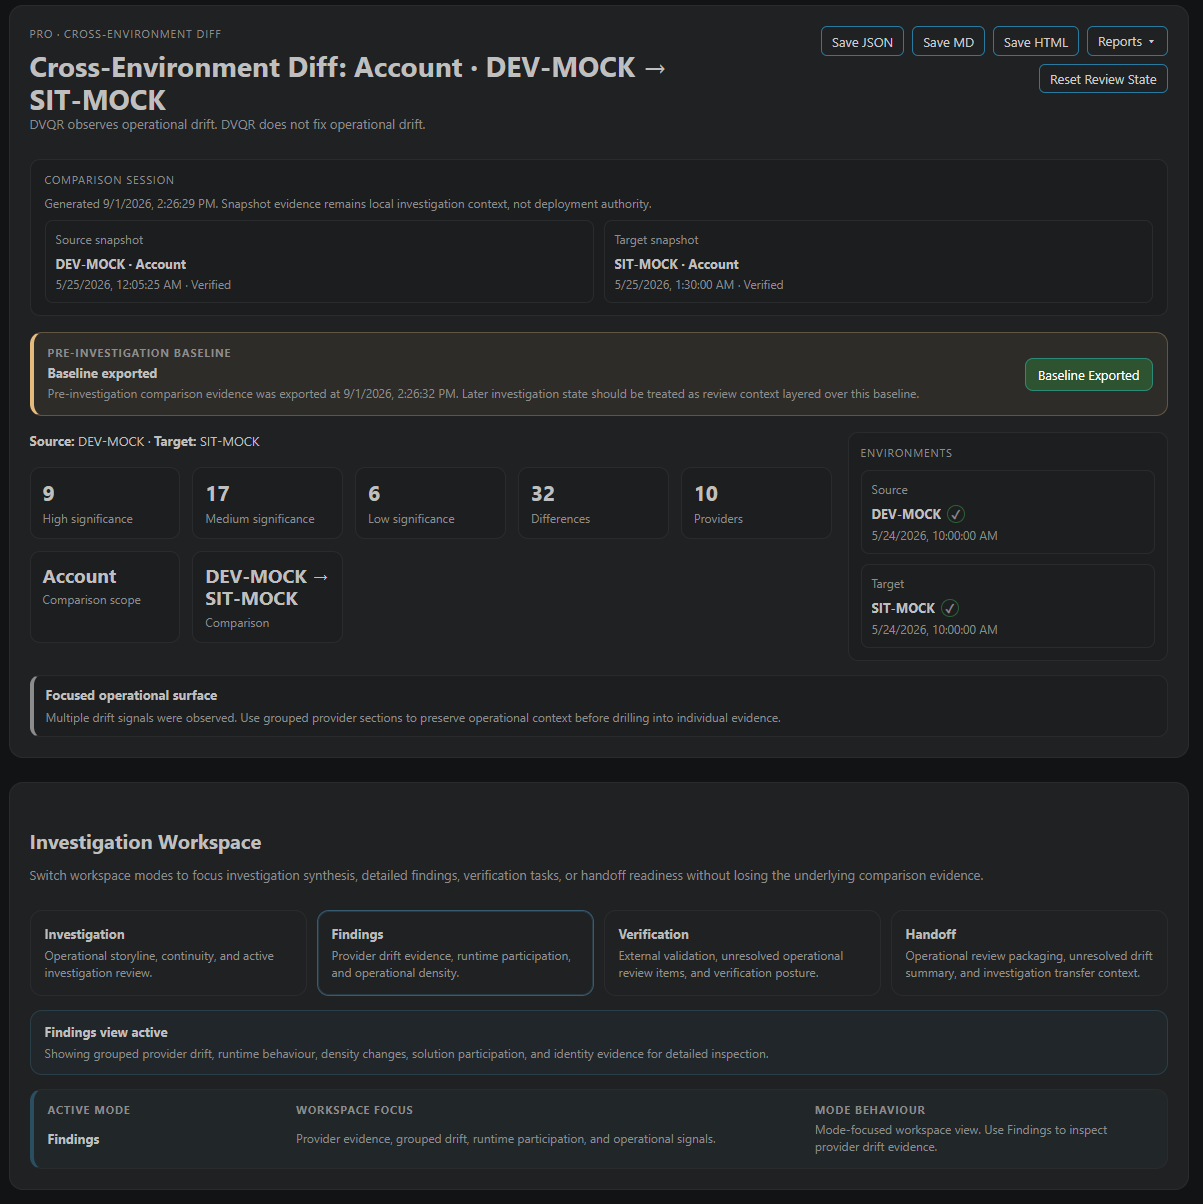Click the Focused operational surface notice
The height and width of the screenshot is (1204, 1203).
(599, 706)
